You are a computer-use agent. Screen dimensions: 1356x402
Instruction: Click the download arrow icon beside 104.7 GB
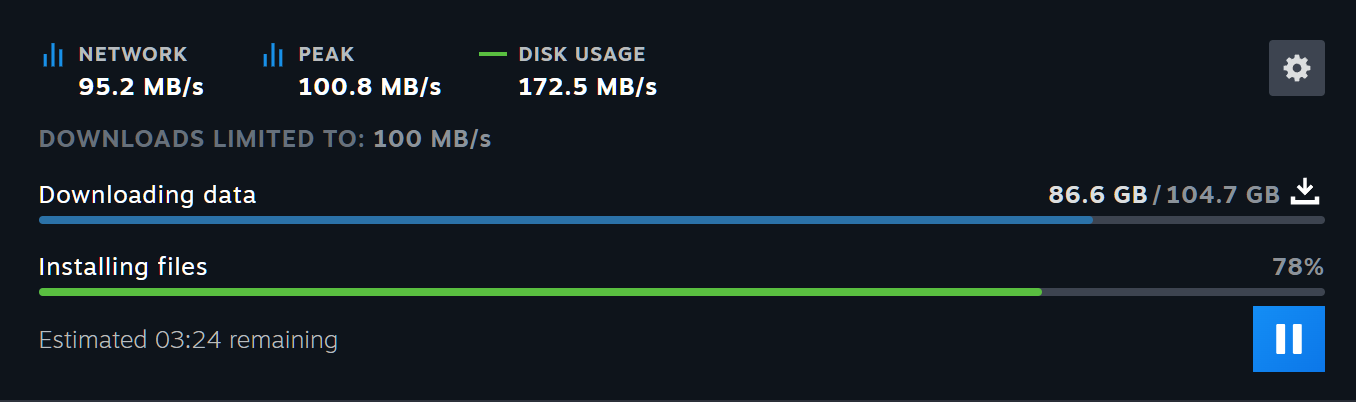1305,192
